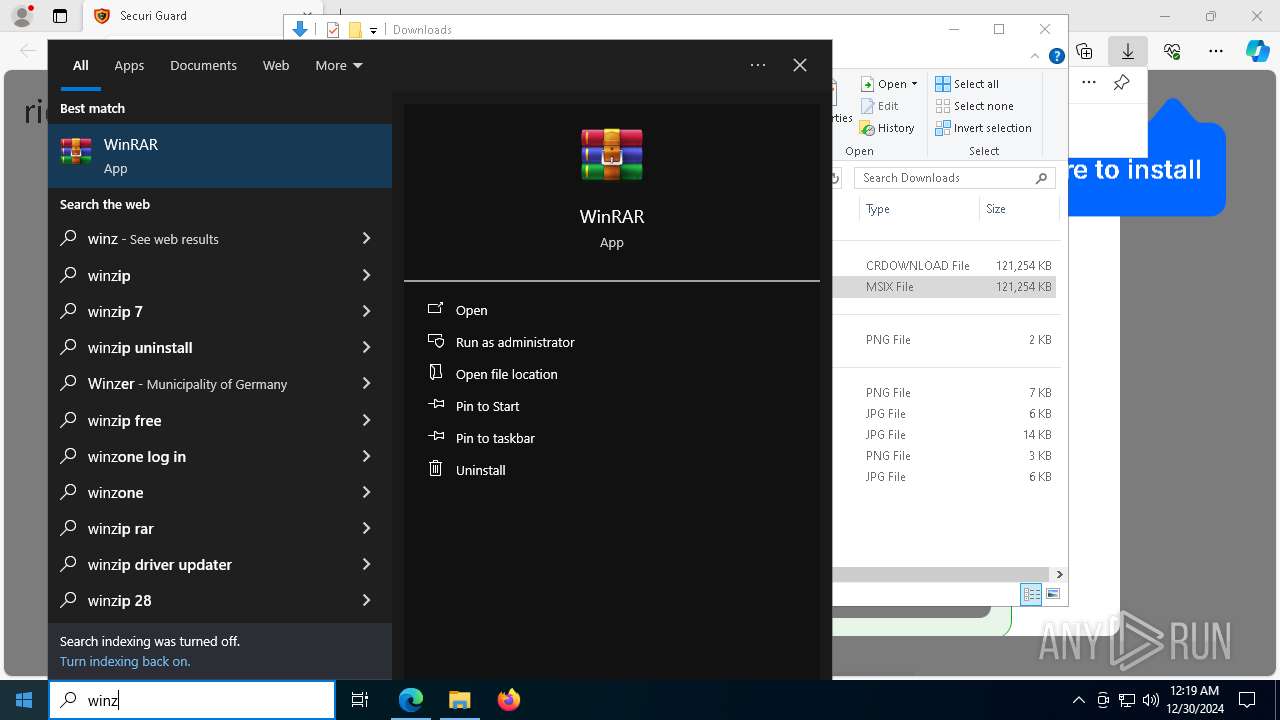Click the taskbar search box containing 'winz'
Image resolution: width=1280 pixels, height=720 pixels.
tap(192, 700)
